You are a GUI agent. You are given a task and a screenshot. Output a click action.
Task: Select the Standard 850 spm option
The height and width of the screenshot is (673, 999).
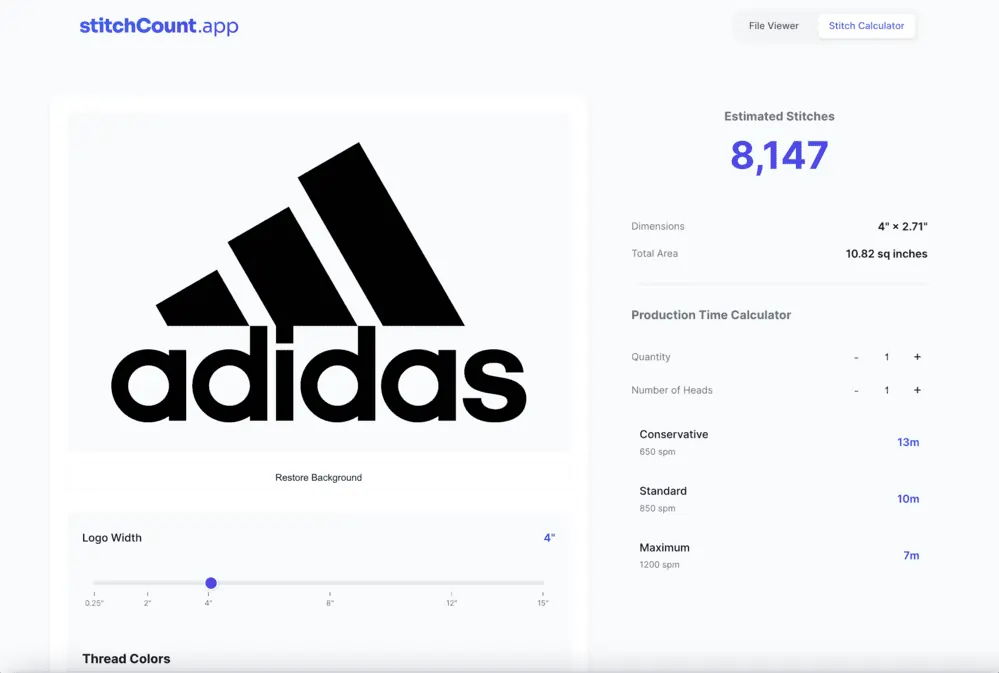[x=779, y=499]
